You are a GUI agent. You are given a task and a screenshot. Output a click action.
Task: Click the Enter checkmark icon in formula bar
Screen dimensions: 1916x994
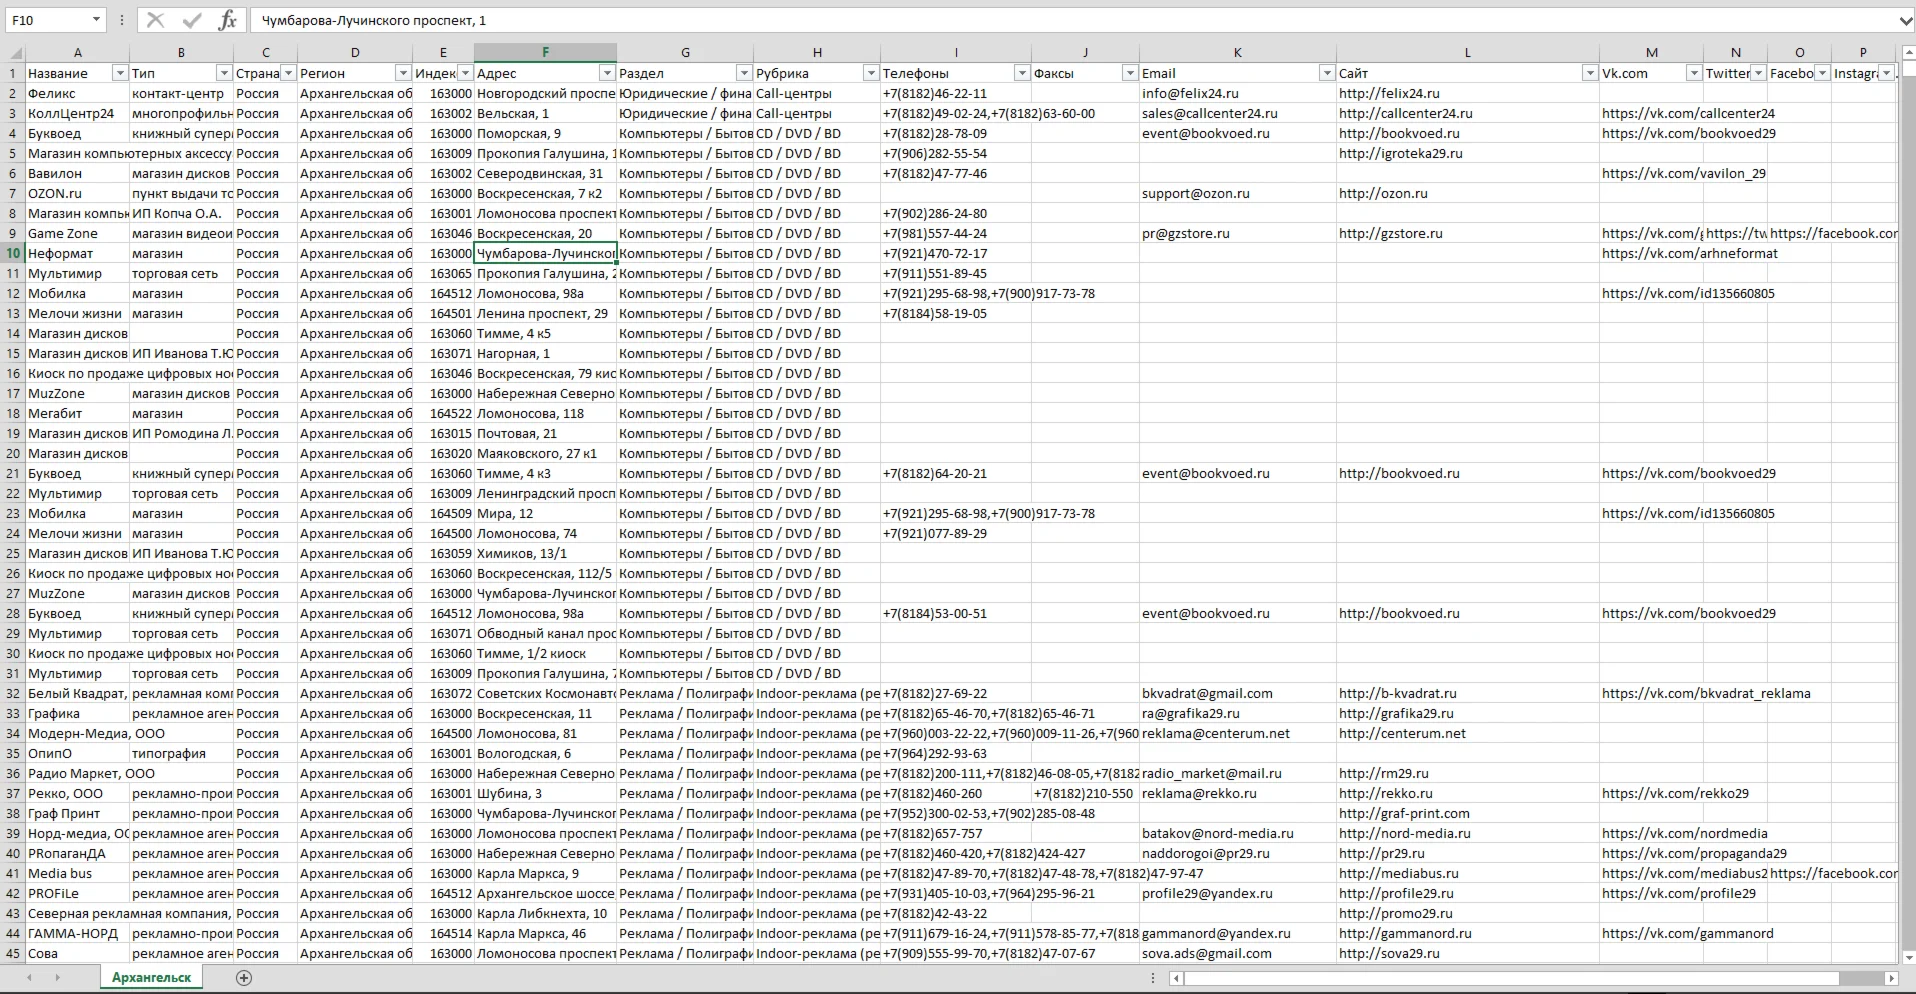coord(192,20)
